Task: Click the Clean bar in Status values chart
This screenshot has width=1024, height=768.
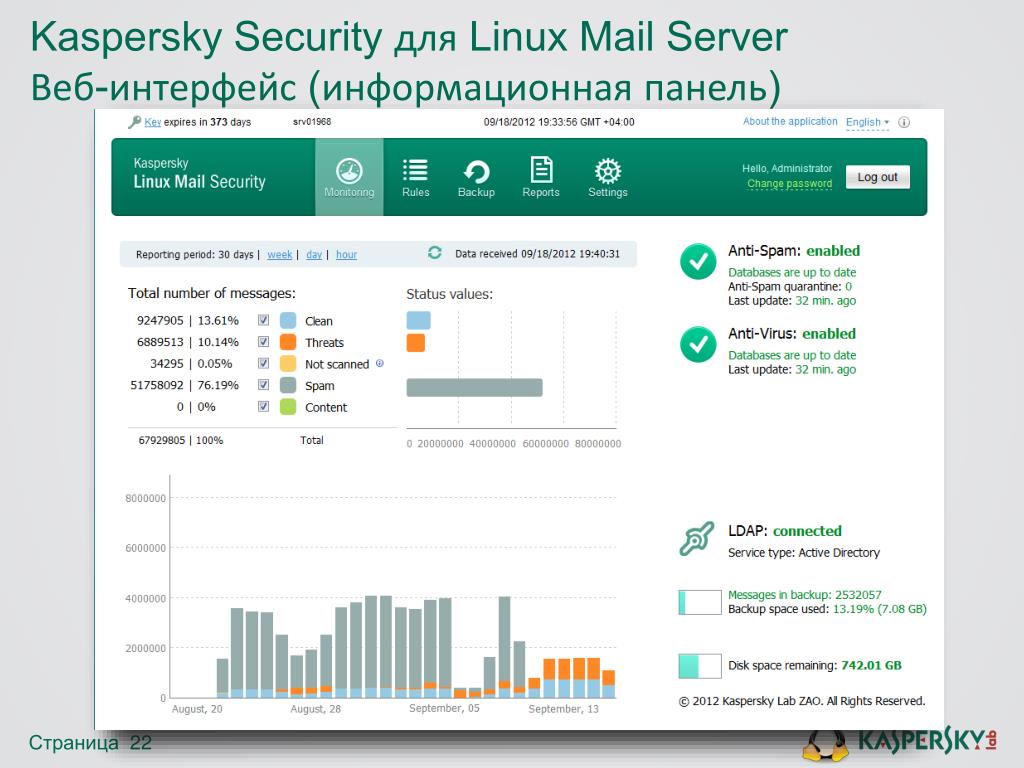Action: pyautogui.click(x=418, y=320)
